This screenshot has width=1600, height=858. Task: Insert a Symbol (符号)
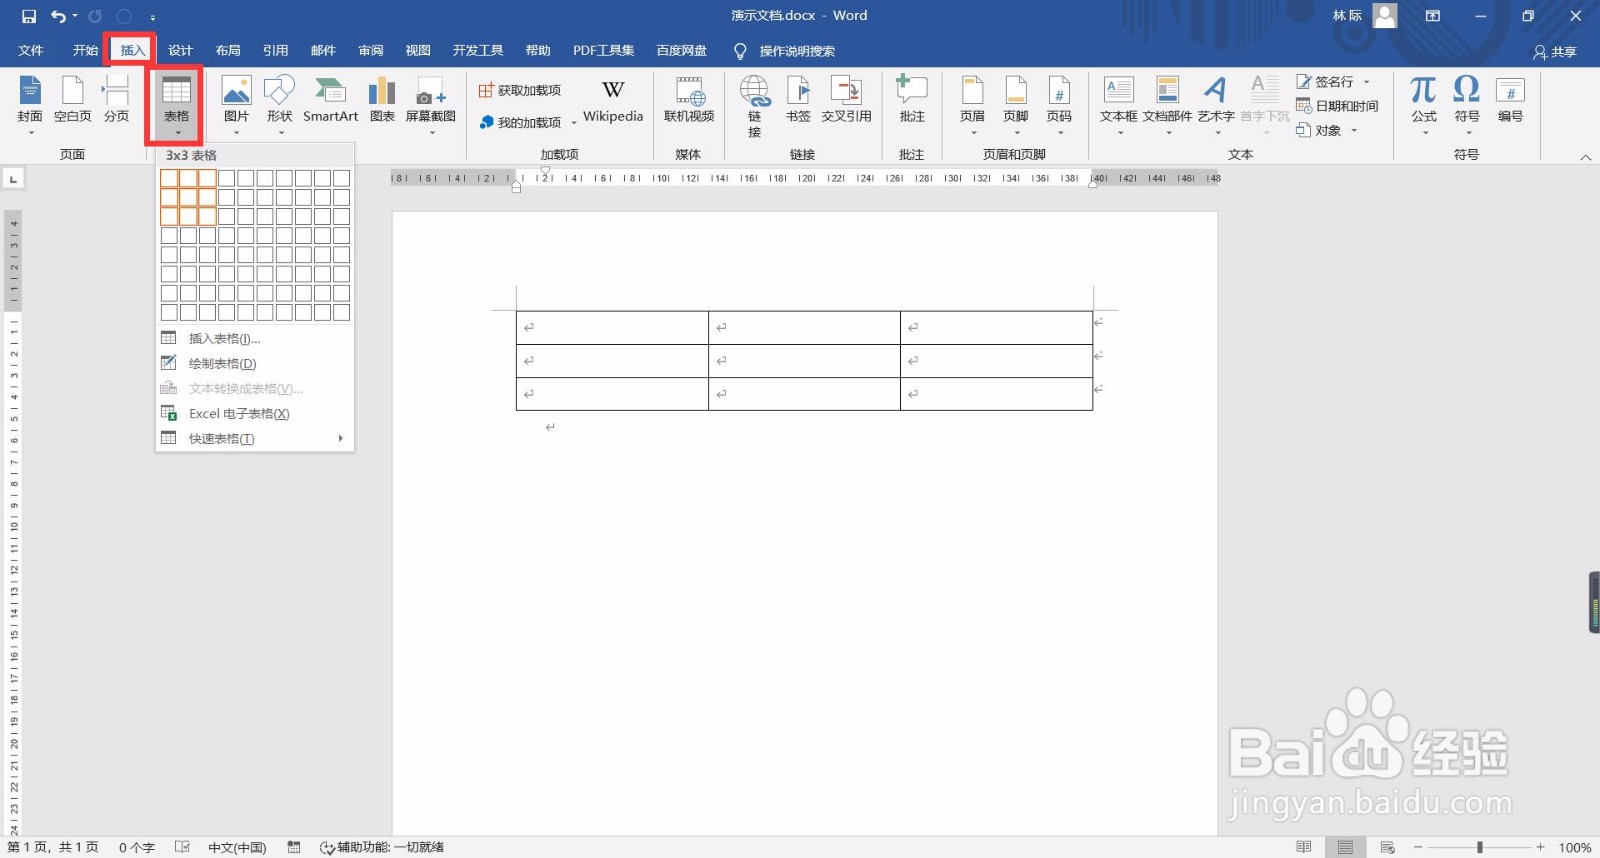pyautogui.click(x=1466, y=104)
